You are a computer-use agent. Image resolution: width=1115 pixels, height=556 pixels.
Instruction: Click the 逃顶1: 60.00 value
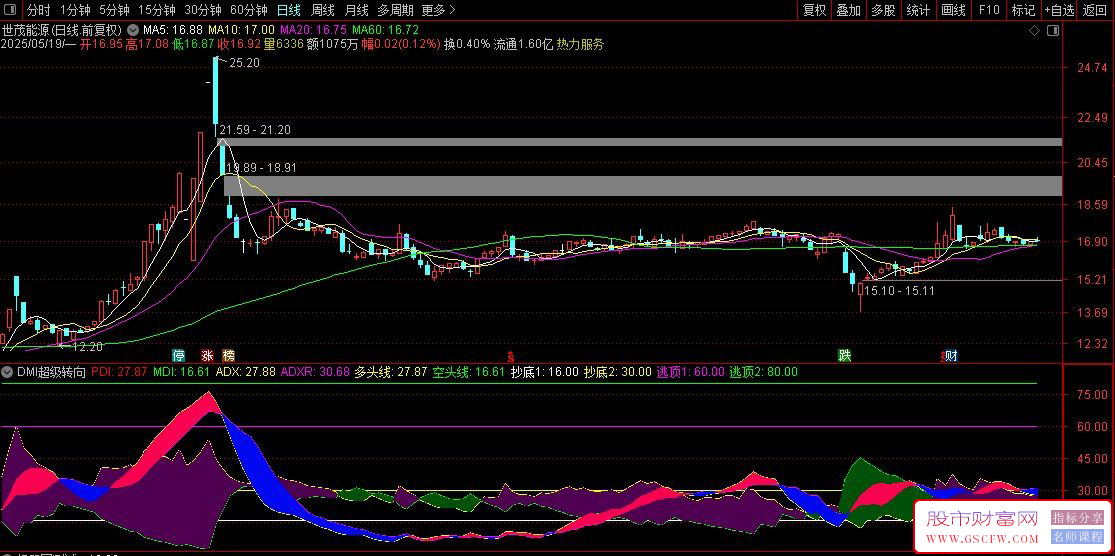pyautogui.click(x=690, y=371)
